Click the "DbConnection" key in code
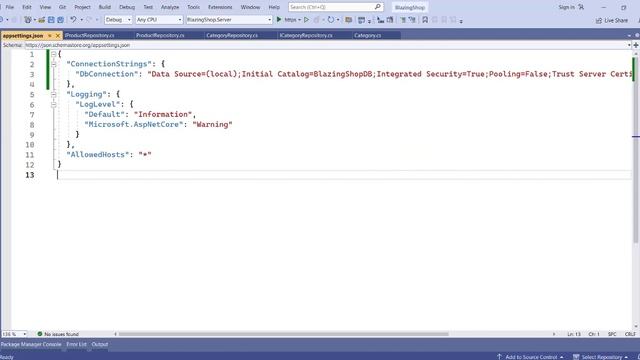This screenshot has height=360, width=640. 107,74
